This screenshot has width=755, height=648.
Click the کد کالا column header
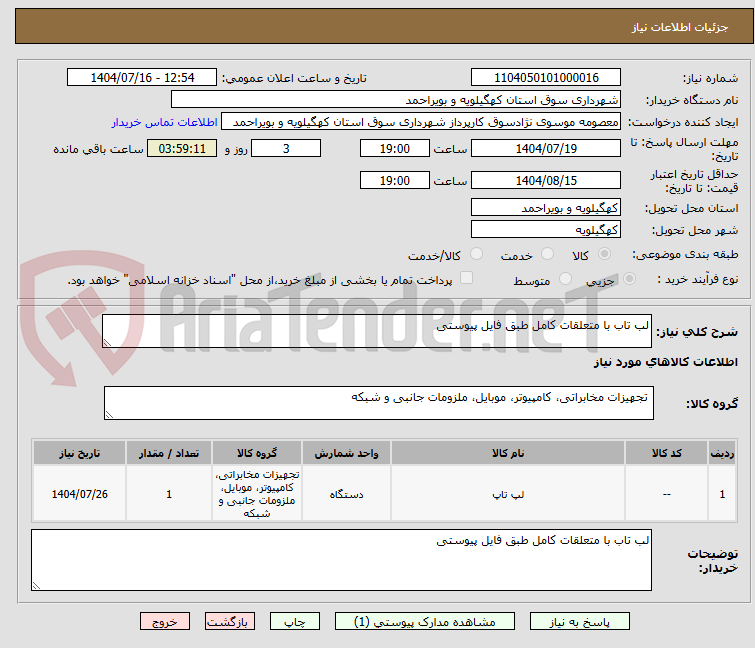pos(666,453)
